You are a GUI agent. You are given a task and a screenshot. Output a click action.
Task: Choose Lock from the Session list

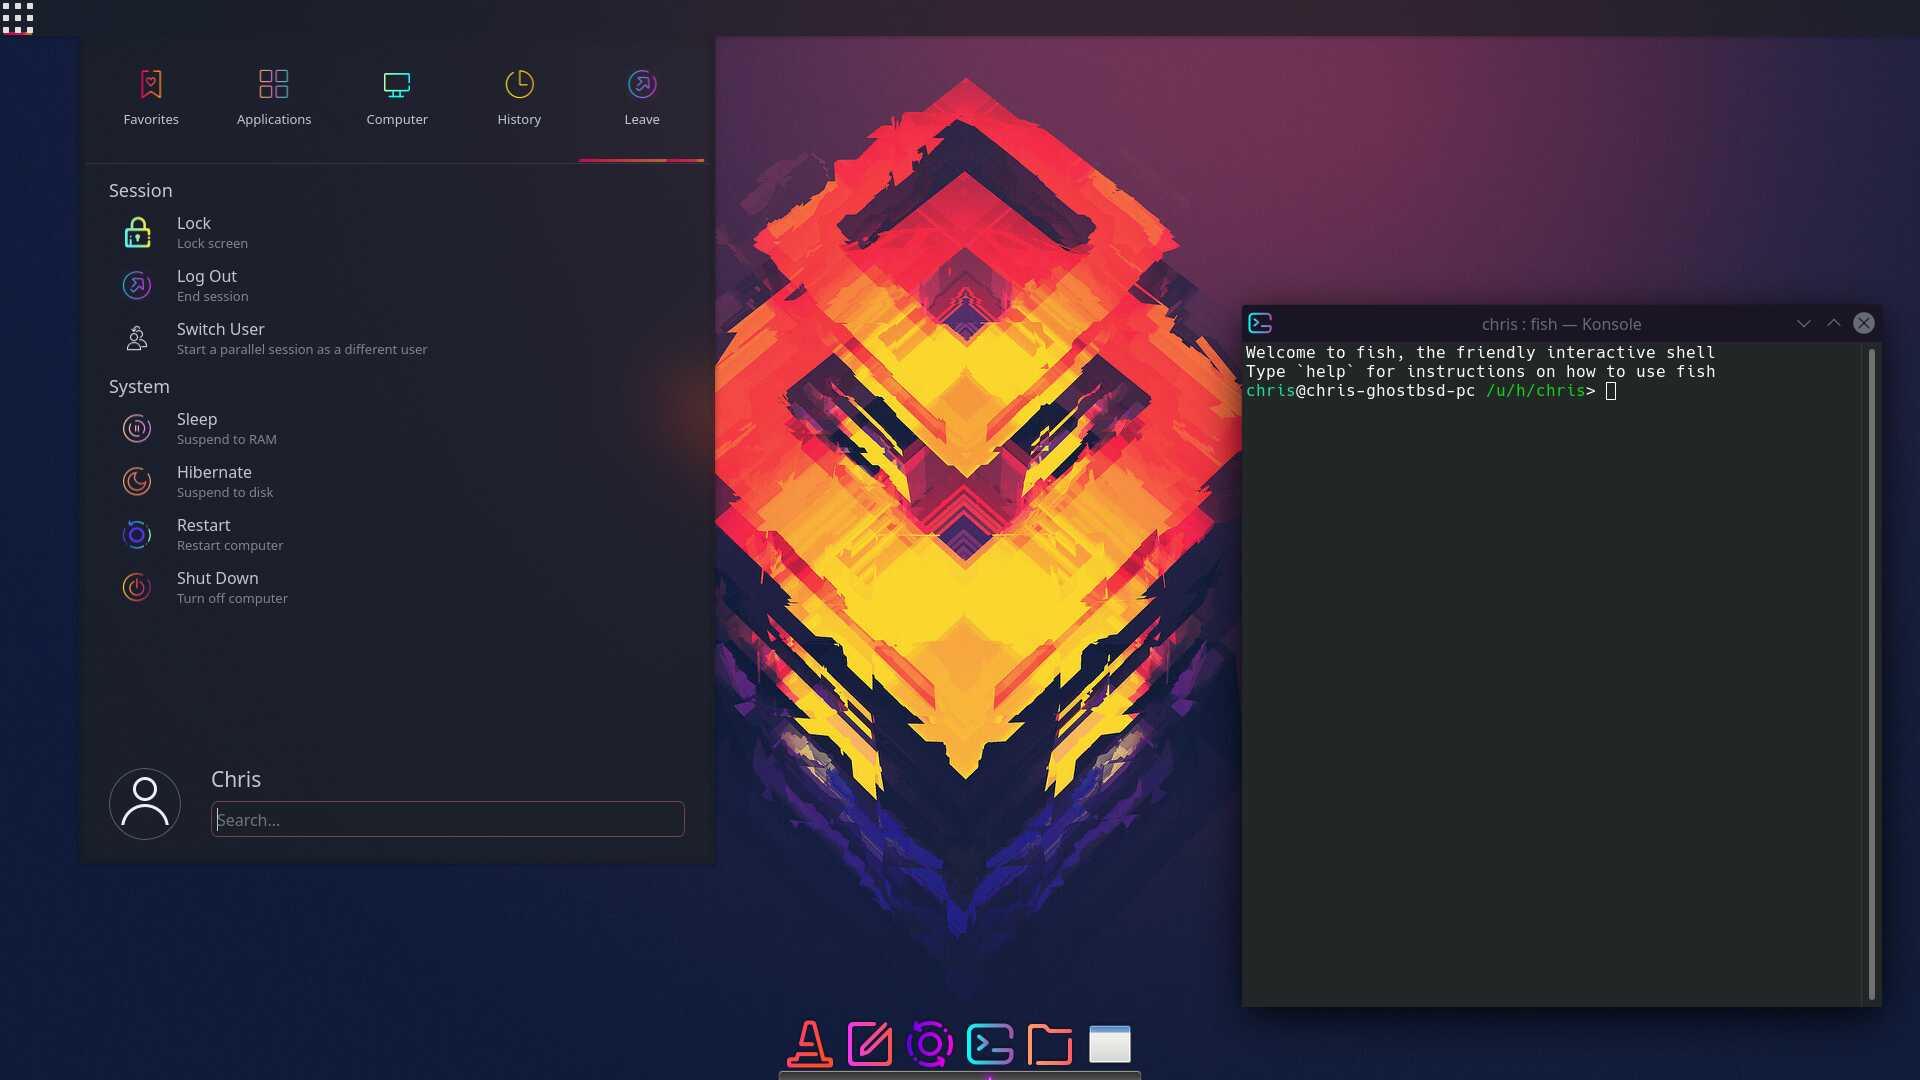click(x=399, y=233)
